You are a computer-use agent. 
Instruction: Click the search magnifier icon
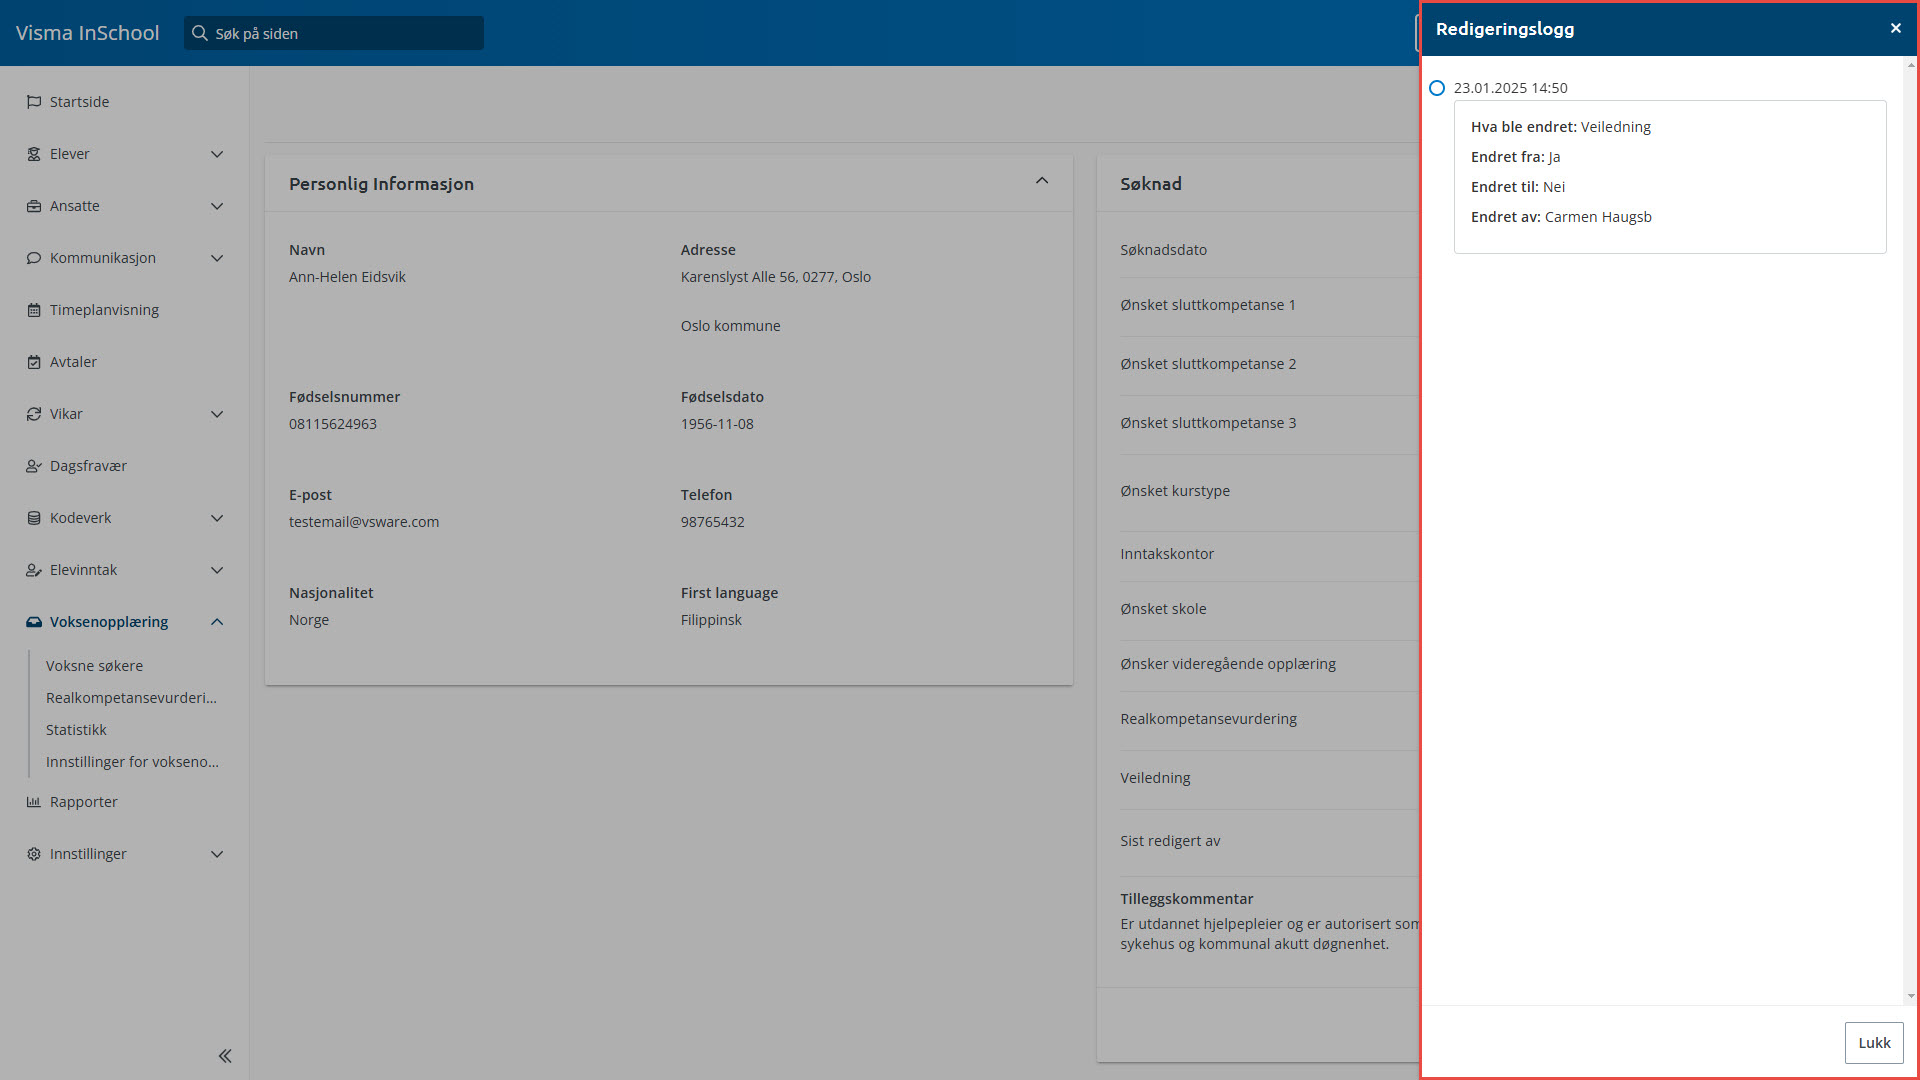pyautogui.click(x=200, y=33)
